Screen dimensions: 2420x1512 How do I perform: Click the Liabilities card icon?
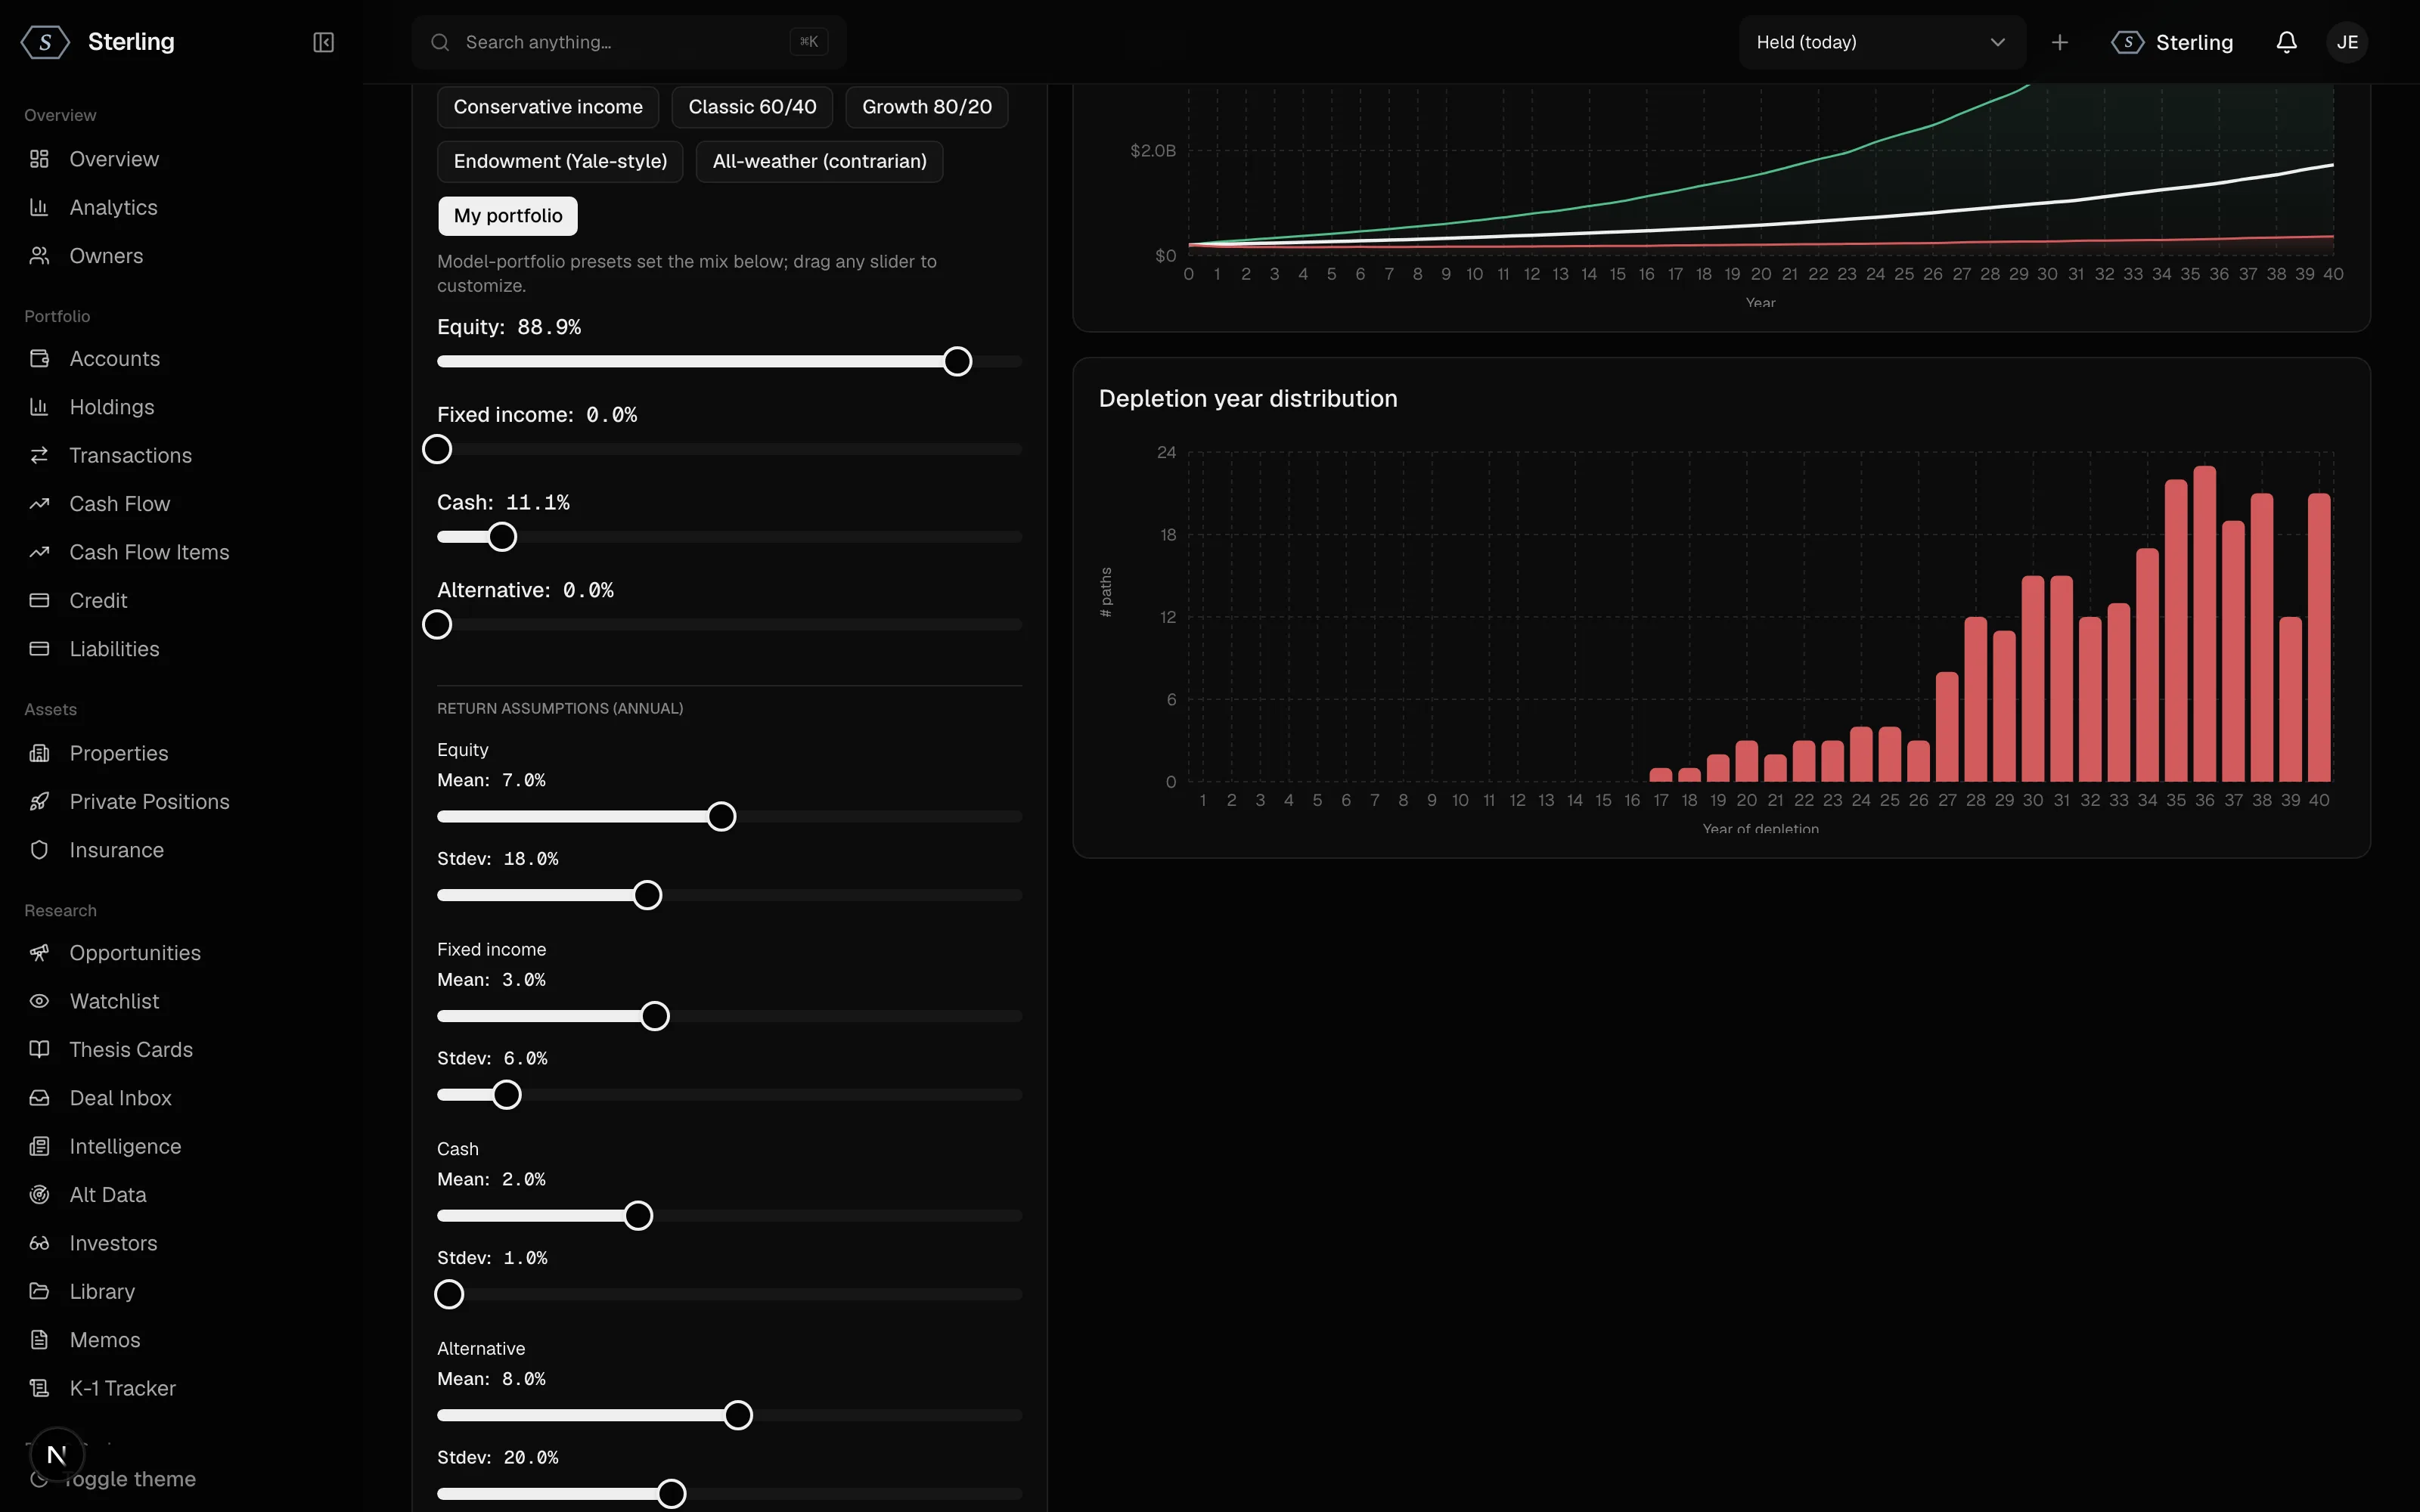tap(39, 649)
